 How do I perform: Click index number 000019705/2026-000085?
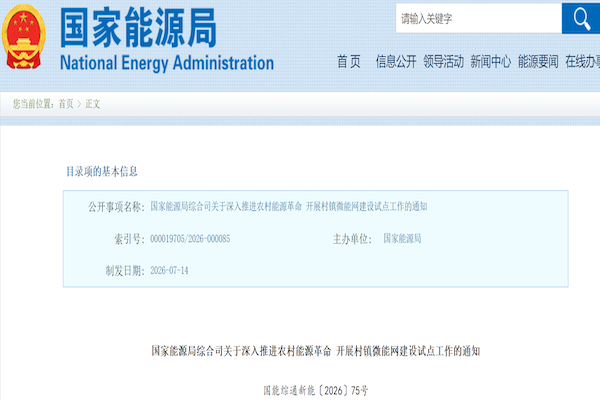point(190,239)
